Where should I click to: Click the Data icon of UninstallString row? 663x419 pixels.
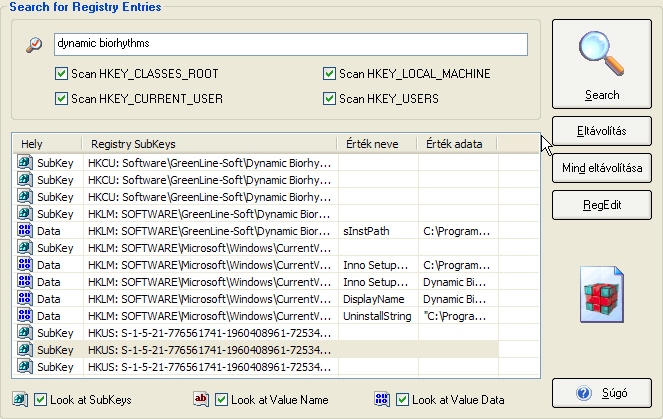point(24,315)
